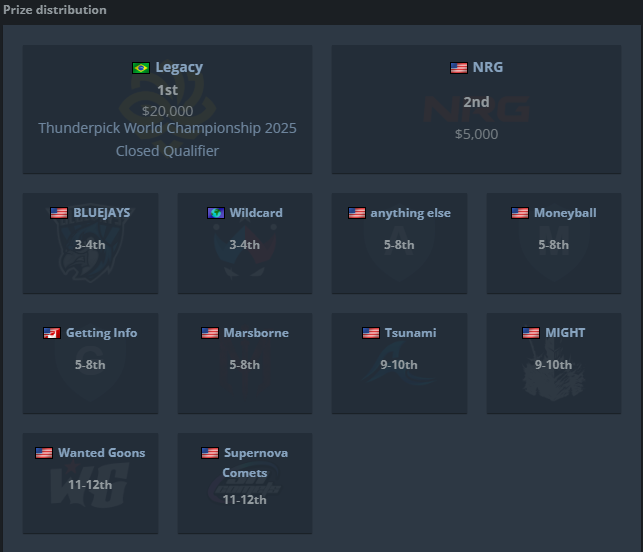This screenshot has height=552, width=643.
Task: Open the Wildcard team link
Action: (x=256, y=213)
